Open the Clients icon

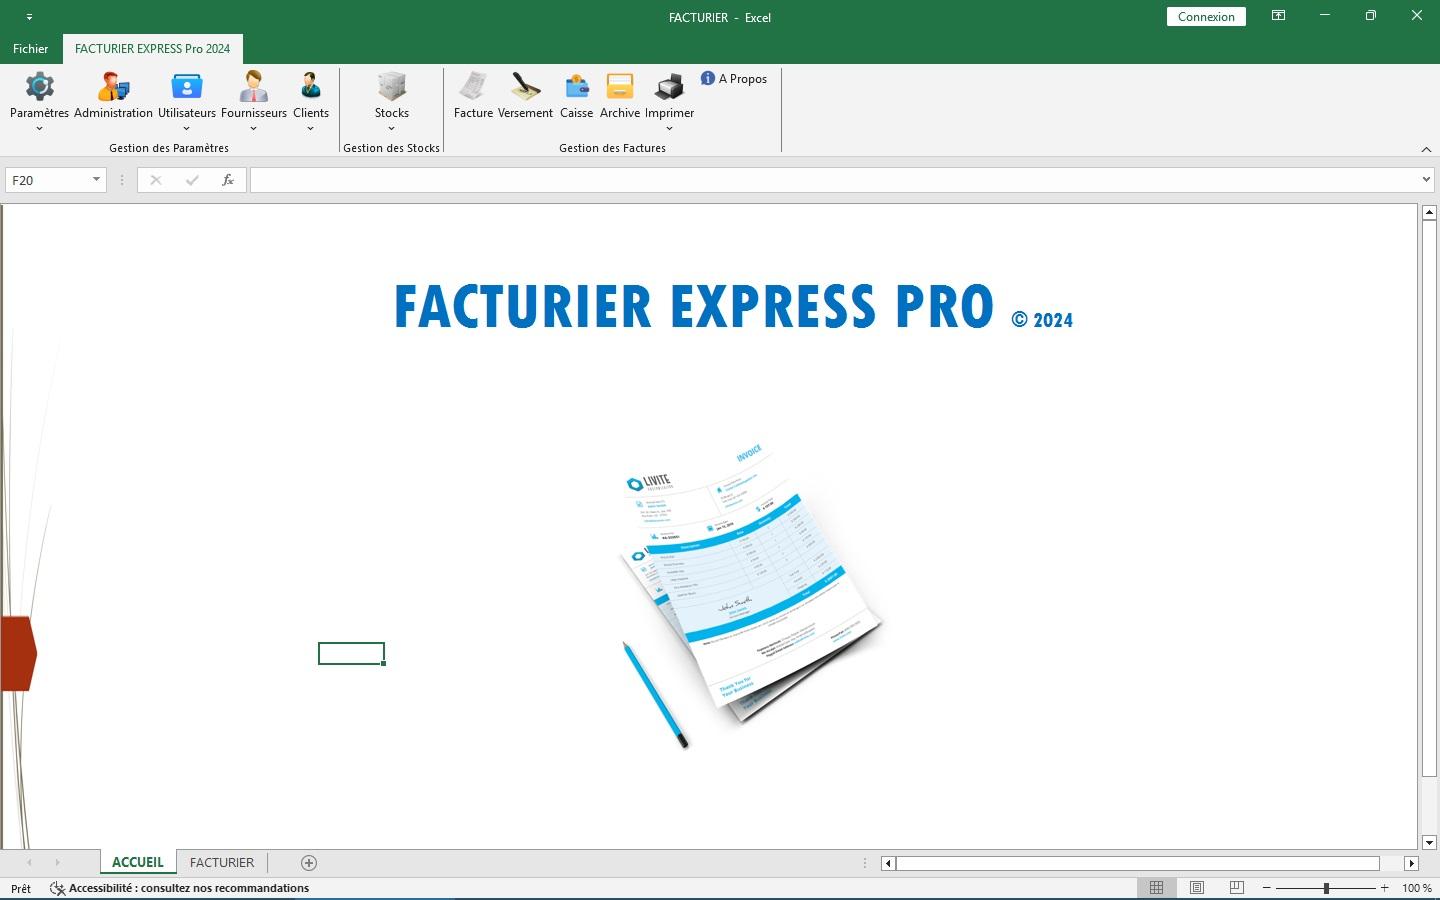tap(311, 87)
